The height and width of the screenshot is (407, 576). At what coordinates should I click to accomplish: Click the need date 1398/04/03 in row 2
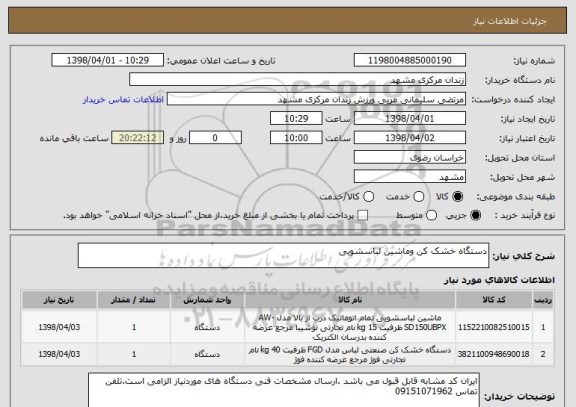(59, 354)
